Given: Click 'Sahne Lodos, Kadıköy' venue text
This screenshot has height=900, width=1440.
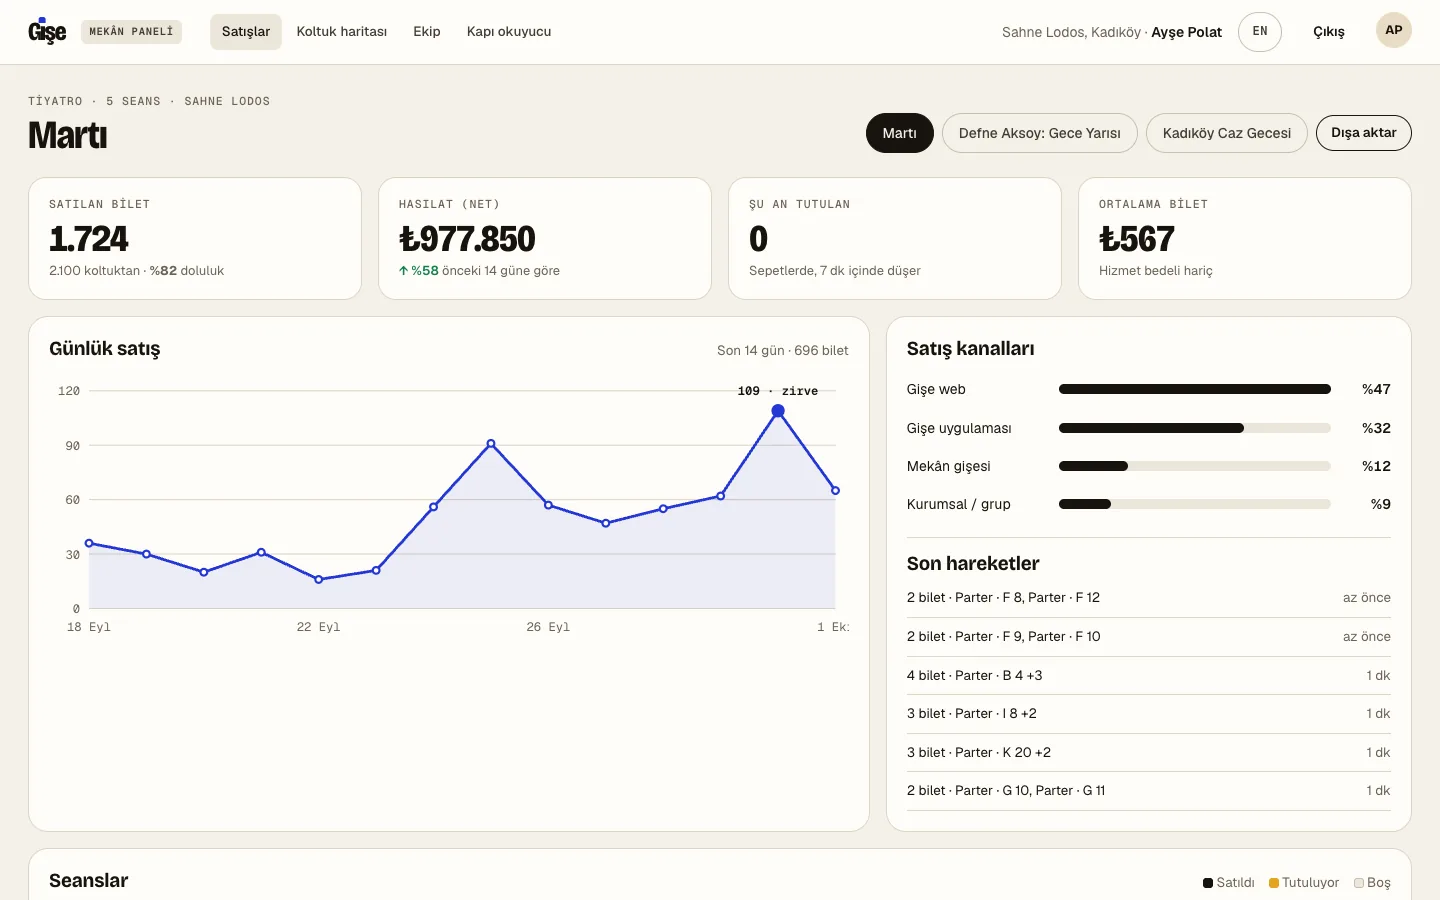Looking at the screenshot, I should tap(1071, 32).
